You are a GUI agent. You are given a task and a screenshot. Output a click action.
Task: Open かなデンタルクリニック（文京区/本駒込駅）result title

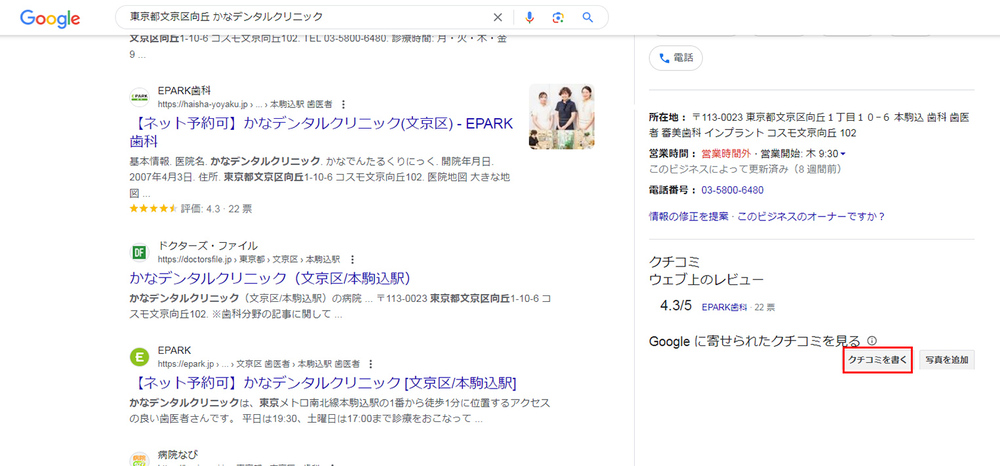click(x=270, y=278)
